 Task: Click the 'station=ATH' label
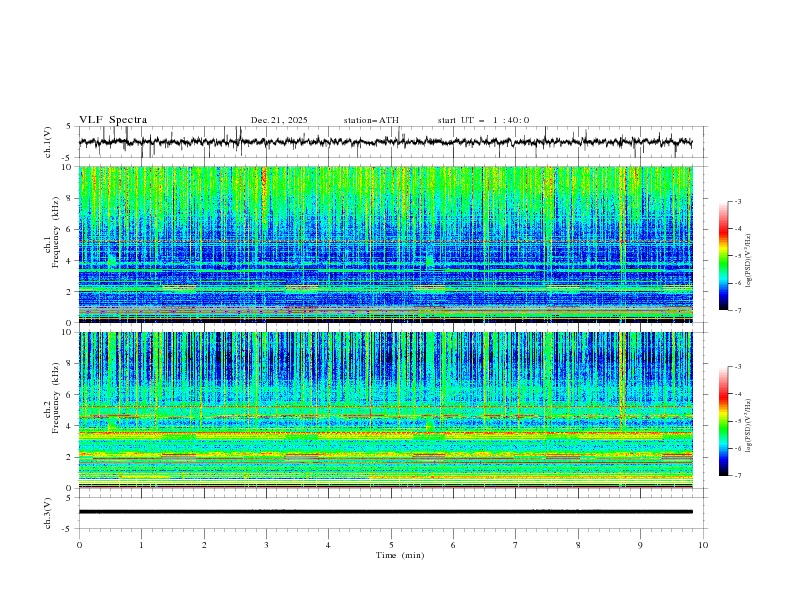[371, 120]
